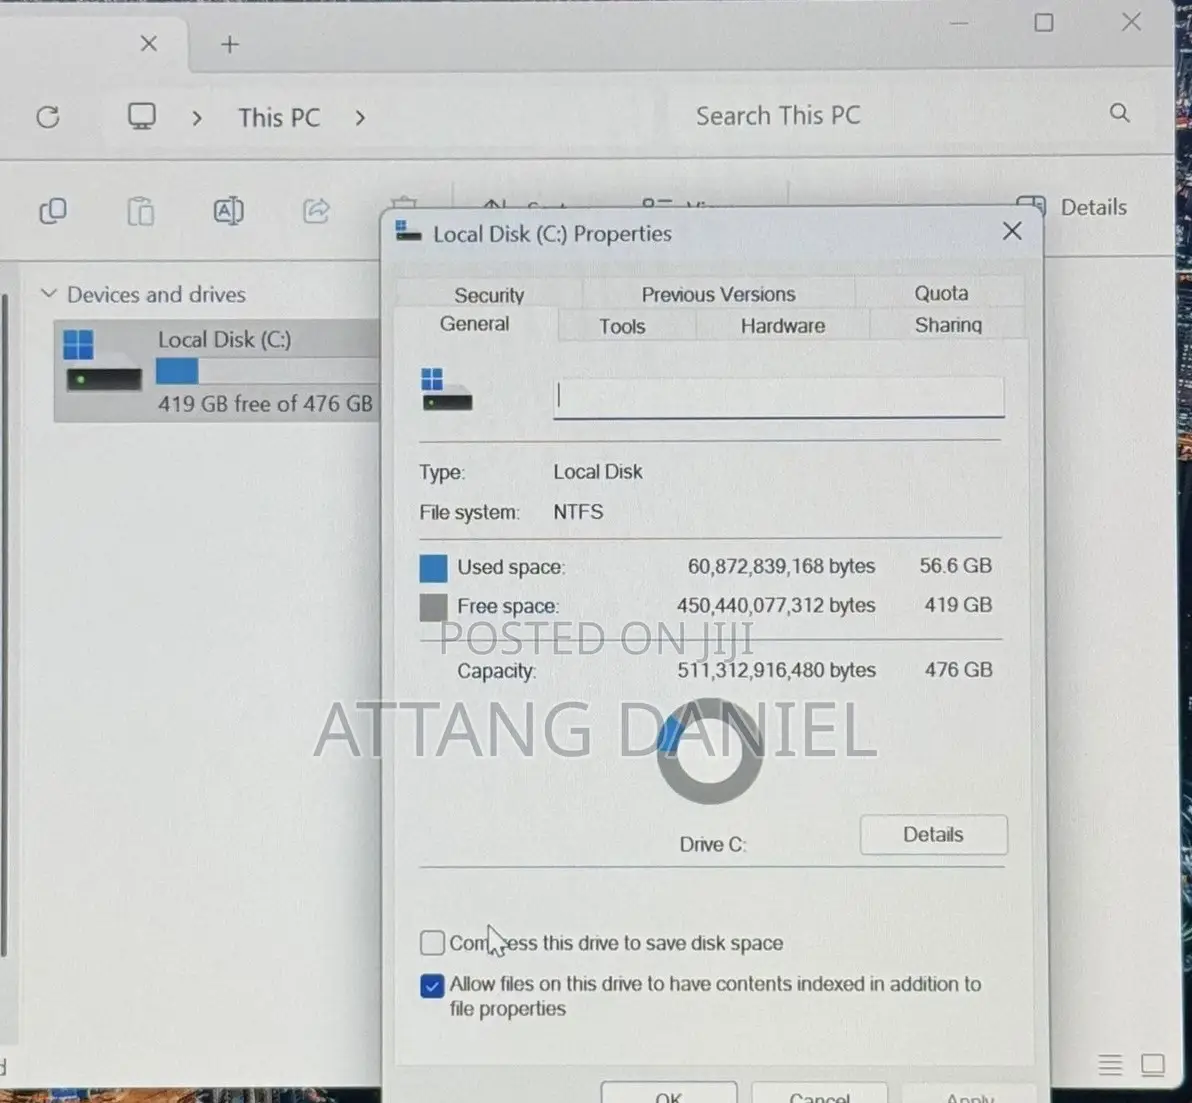
Task: Click the drive icon beside the label field
Action: pyautogui.click(x=446, y=389)
